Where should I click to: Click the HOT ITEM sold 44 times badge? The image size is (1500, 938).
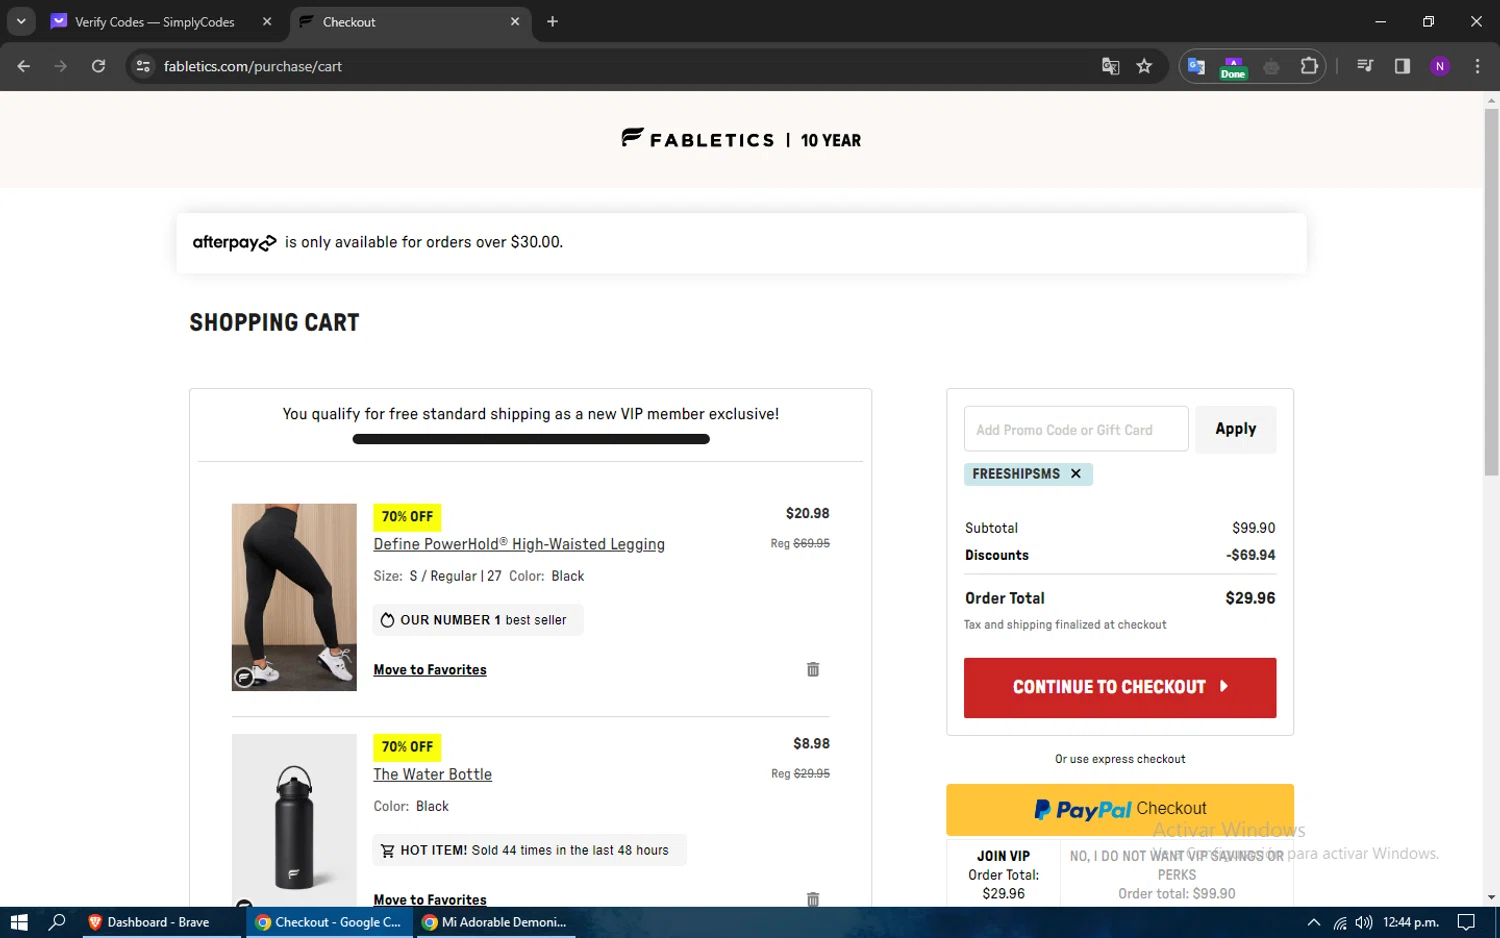tap(530, 850)
